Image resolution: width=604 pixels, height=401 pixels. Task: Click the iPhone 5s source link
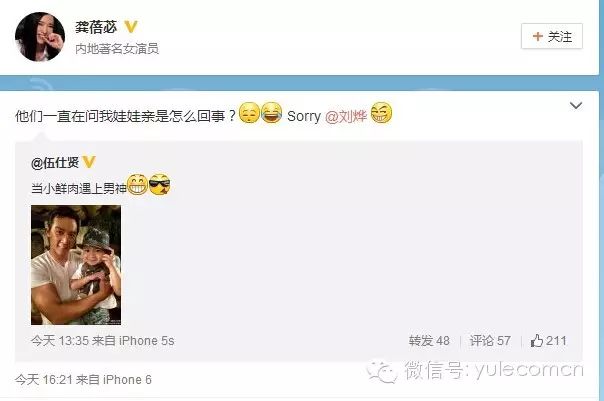(146, 341)
